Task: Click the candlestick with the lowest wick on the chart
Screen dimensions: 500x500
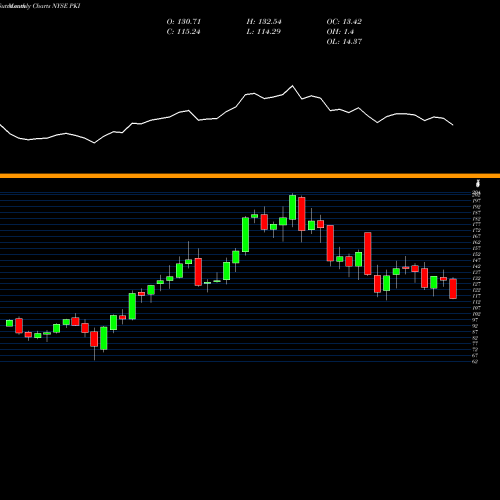Action: [x=94, y=339]
